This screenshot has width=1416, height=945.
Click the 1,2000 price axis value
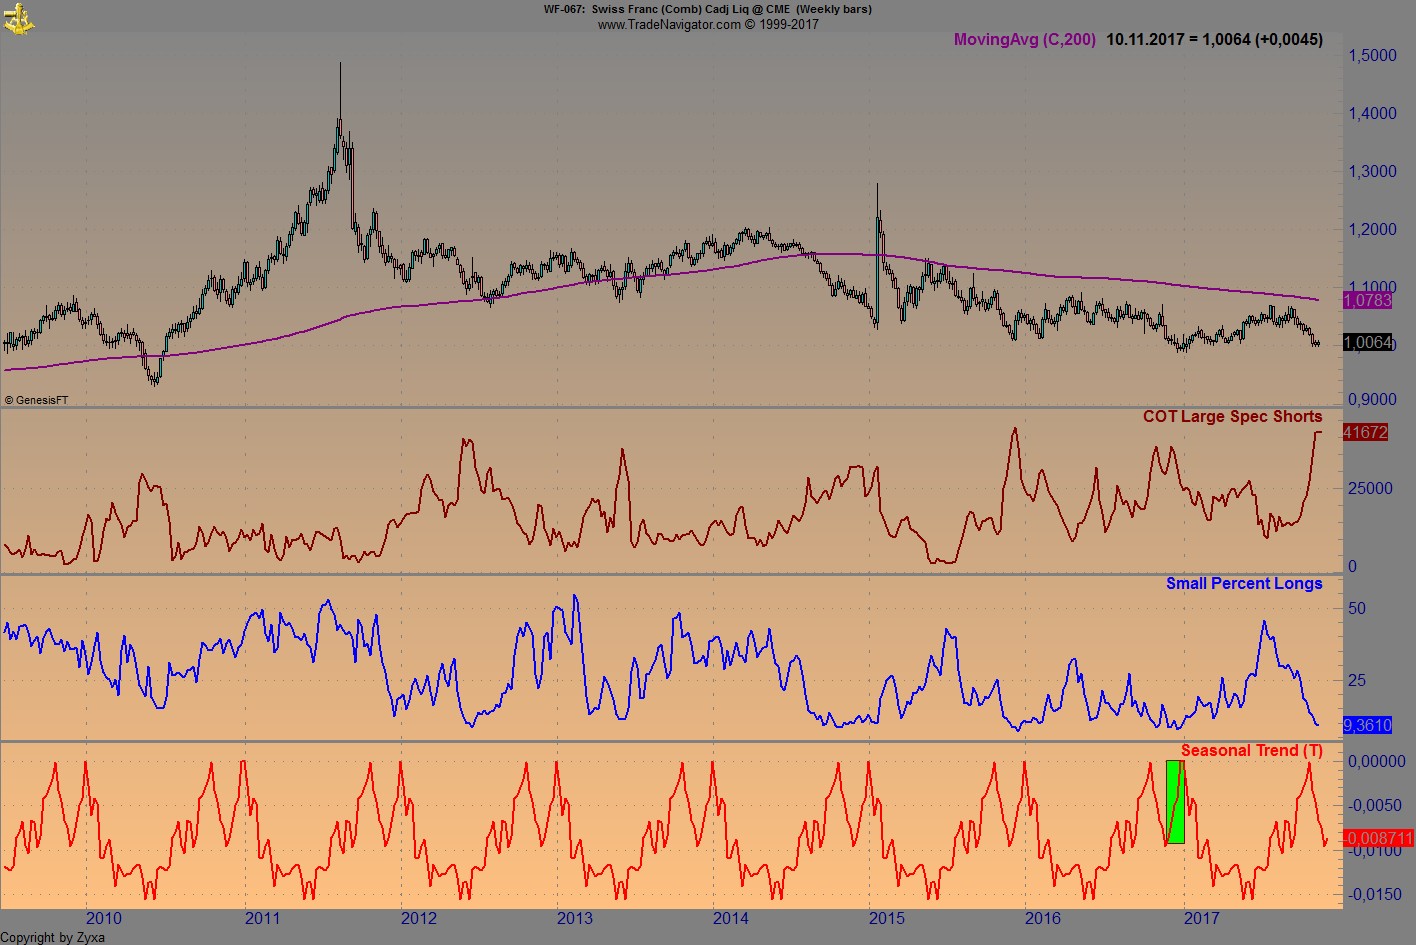(x=1373, y=230)
